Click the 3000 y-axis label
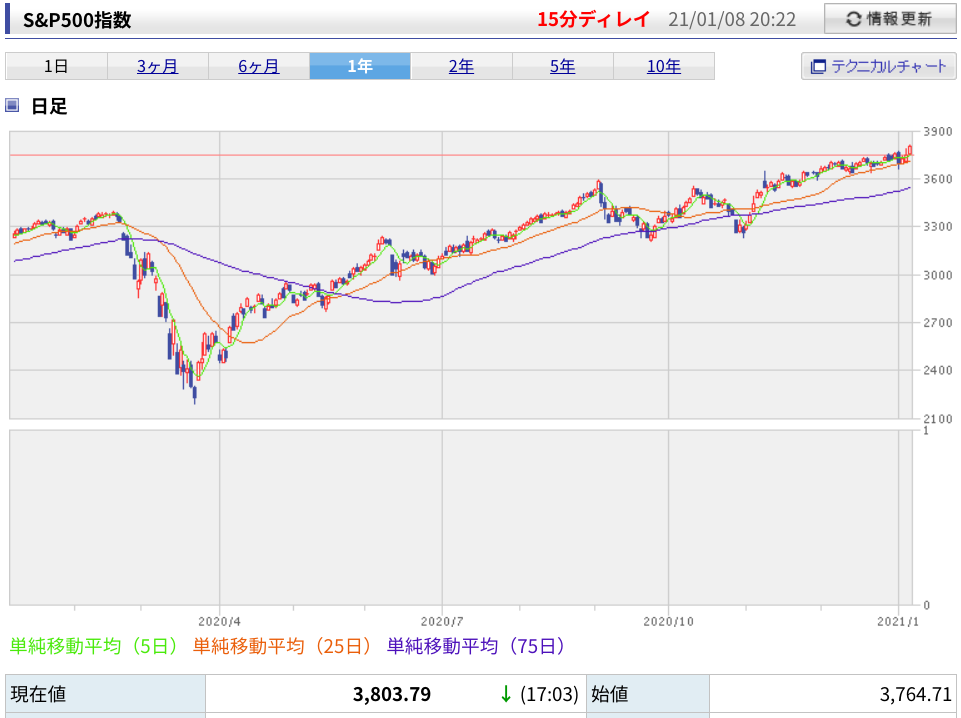Viewport: 961px width, 718px height. click(x=938, y=275)
